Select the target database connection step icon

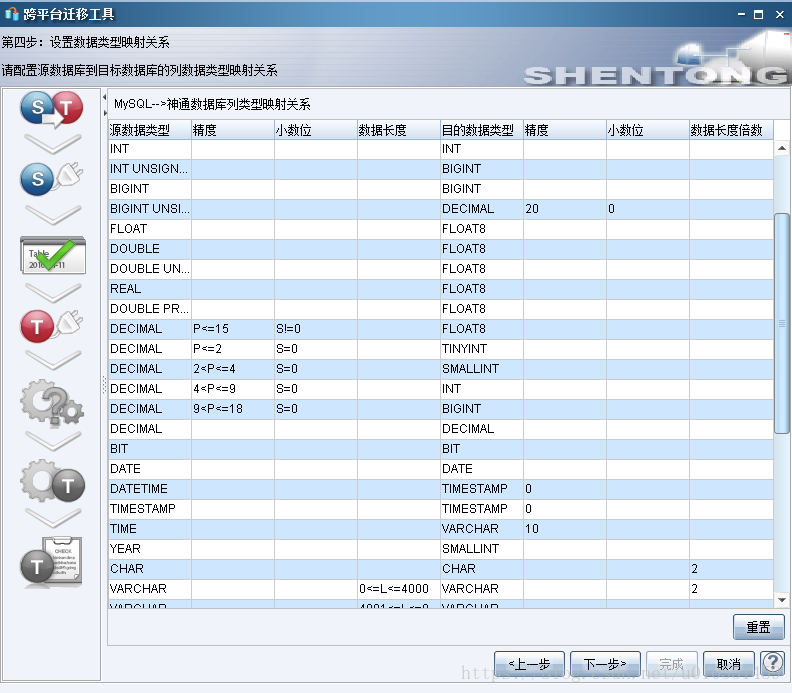(52, 326)
